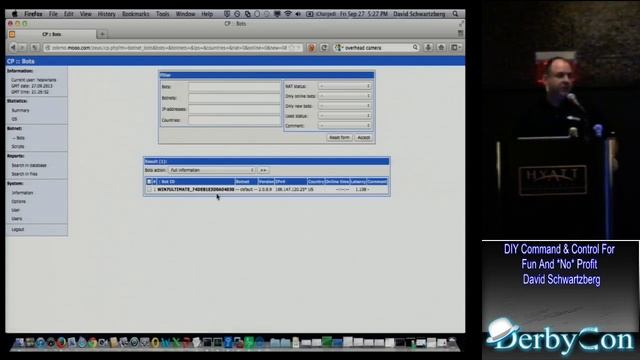Open the View menu

click(85, 14)
